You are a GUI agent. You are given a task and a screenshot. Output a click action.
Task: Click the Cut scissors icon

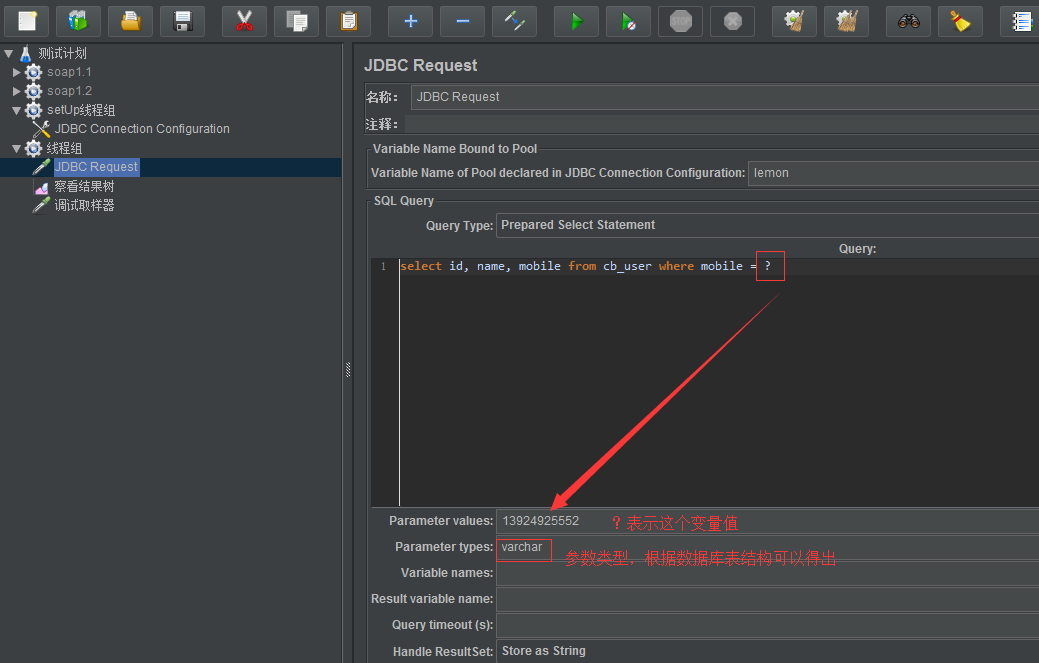tap(244, 21)
